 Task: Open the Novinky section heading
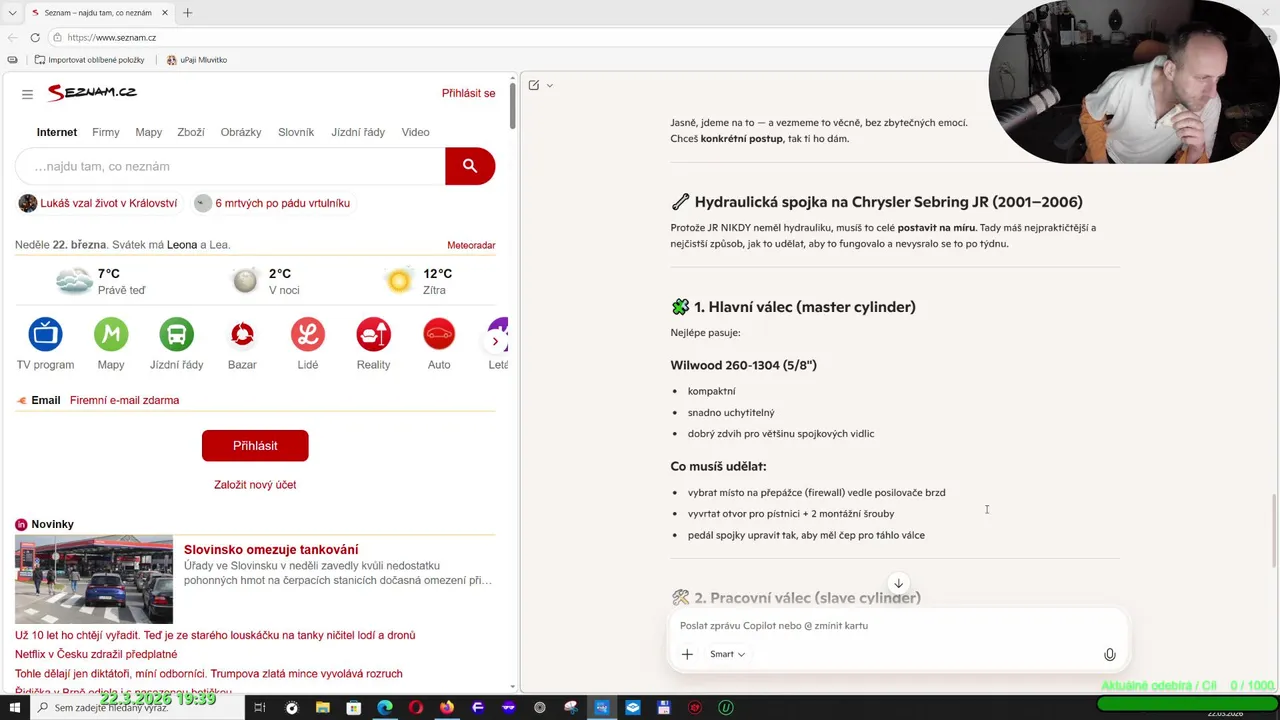click(52, 524)
